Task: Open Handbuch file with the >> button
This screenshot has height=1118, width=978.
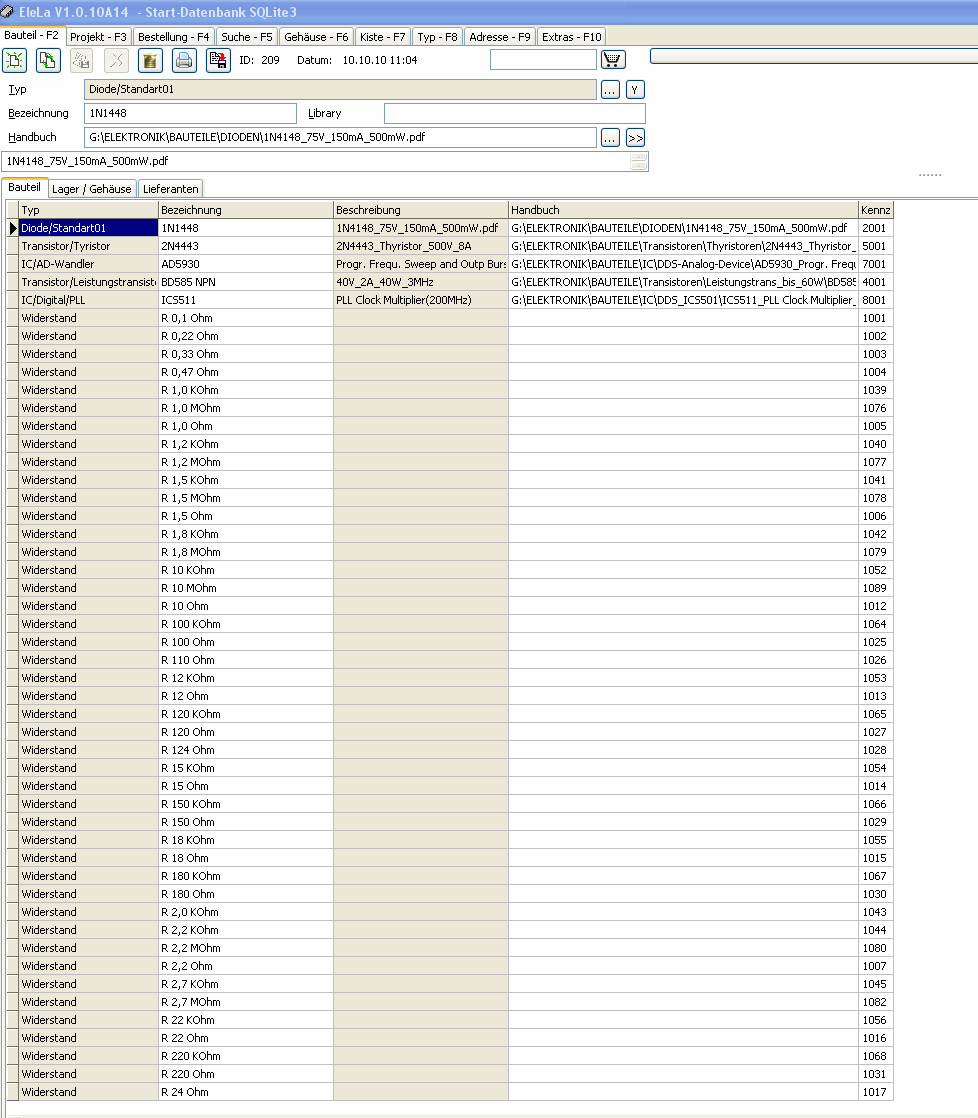Action: (635, 138)
